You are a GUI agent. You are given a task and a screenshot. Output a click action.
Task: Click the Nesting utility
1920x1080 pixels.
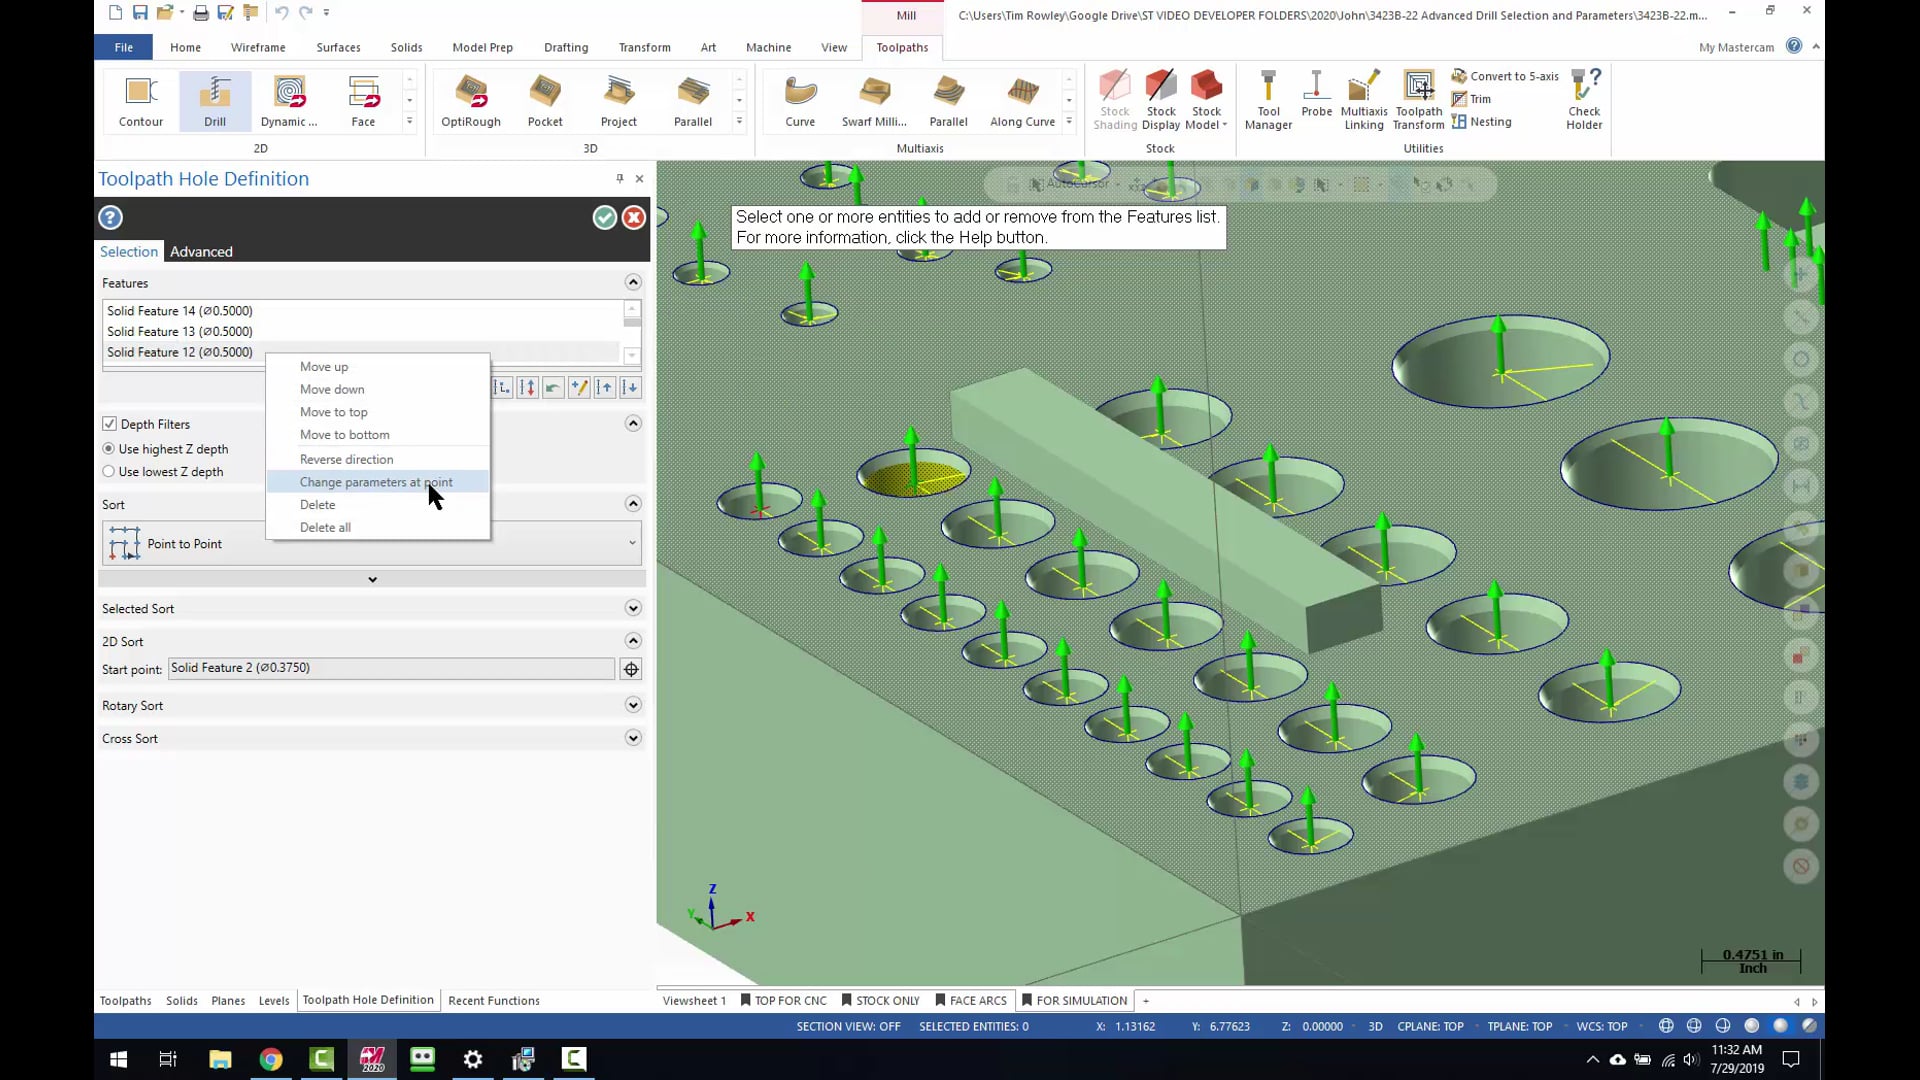1482,122
